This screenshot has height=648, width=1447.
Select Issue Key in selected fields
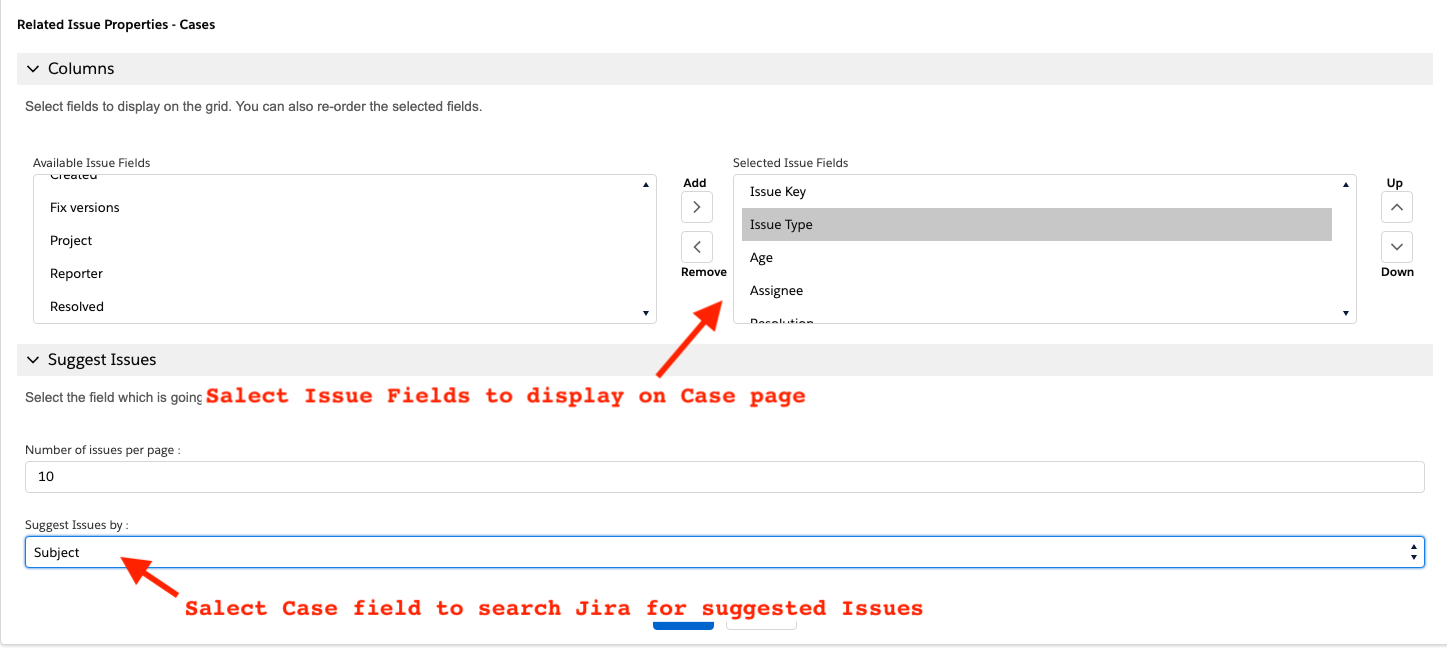[x=778, y=192]
